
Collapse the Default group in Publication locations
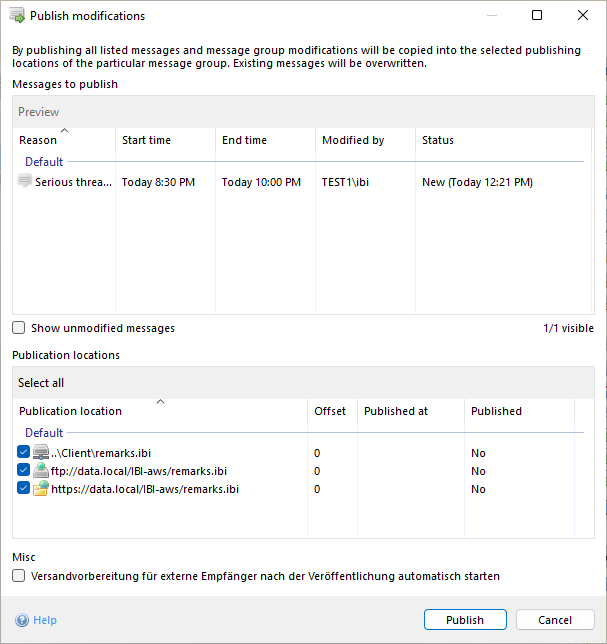tap(44, 433)
